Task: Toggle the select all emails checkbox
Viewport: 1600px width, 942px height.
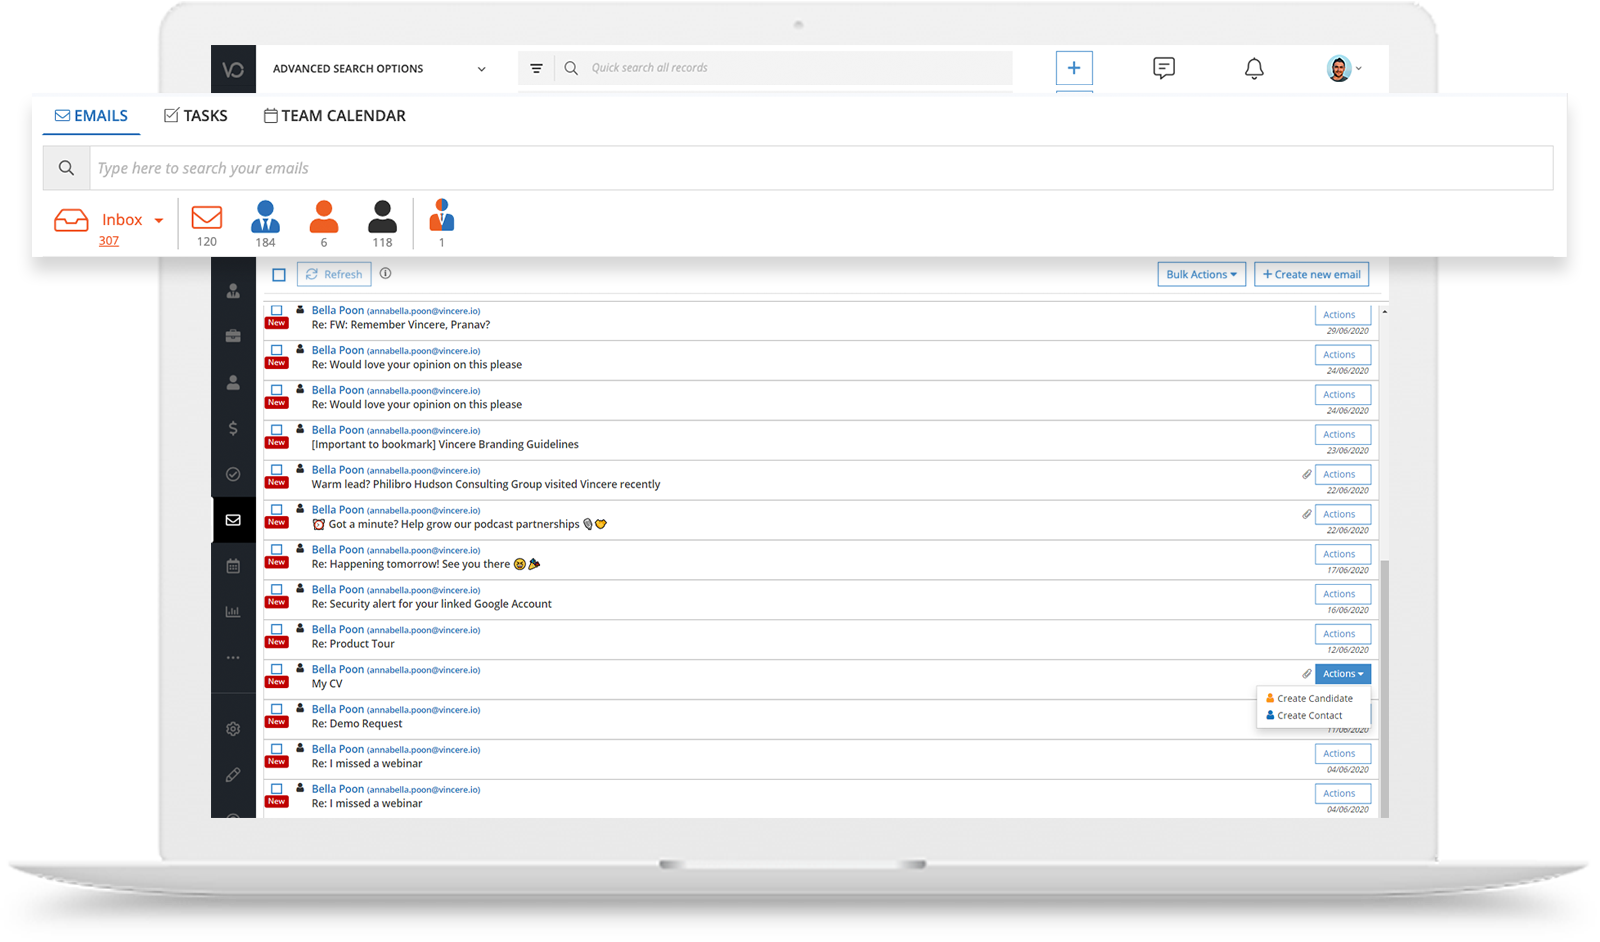Action: pyautogui.click(x=279, y=275)
